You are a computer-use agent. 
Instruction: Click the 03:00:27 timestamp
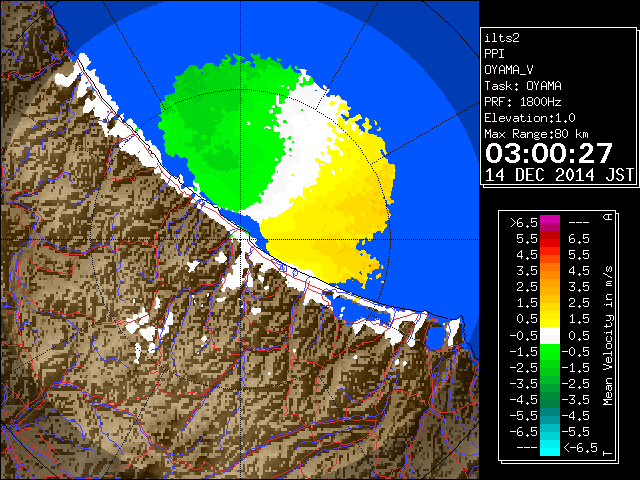point(549,153)
